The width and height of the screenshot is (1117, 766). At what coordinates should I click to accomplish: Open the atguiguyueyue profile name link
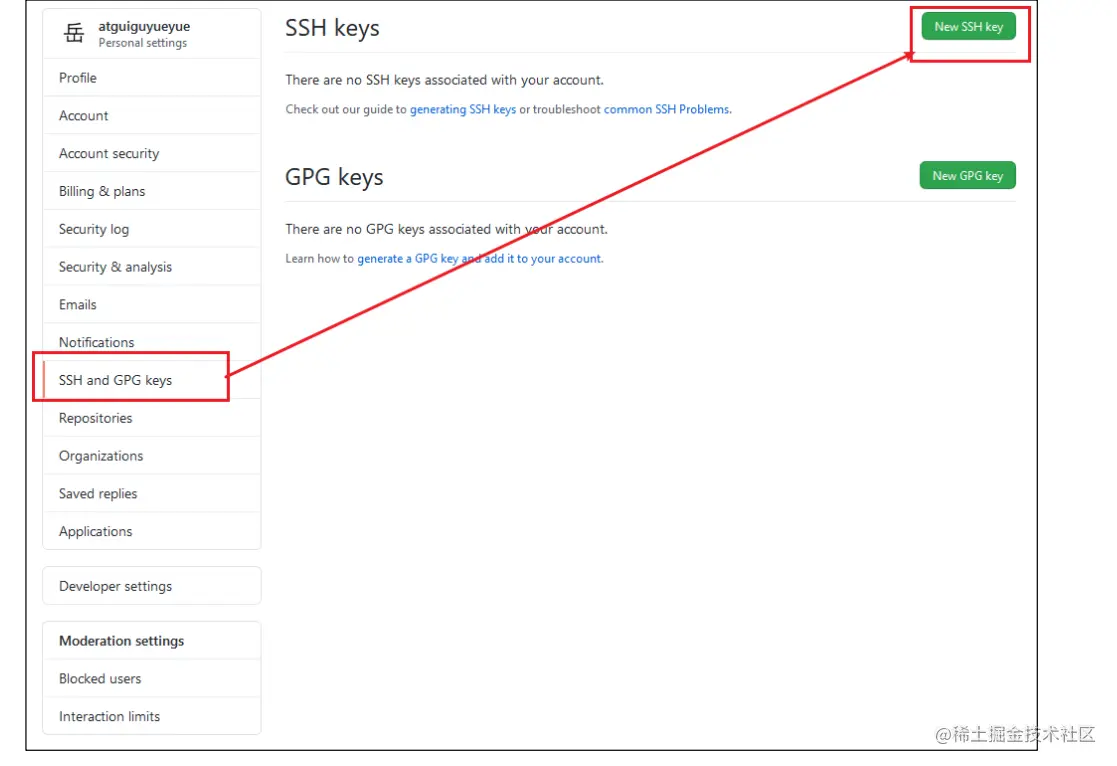[x=144, y=26]
